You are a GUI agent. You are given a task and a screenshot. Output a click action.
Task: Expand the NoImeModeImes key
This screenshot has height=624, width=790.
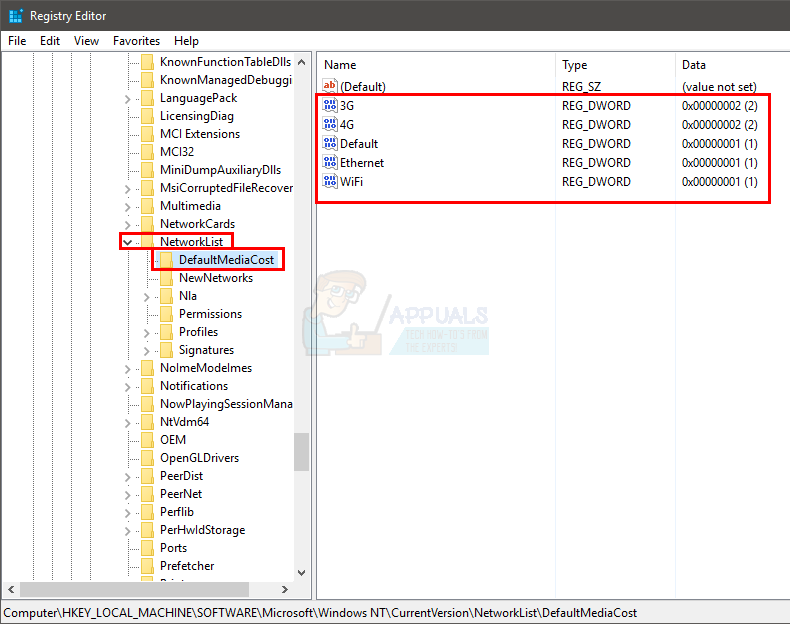[x=127, y=369]
